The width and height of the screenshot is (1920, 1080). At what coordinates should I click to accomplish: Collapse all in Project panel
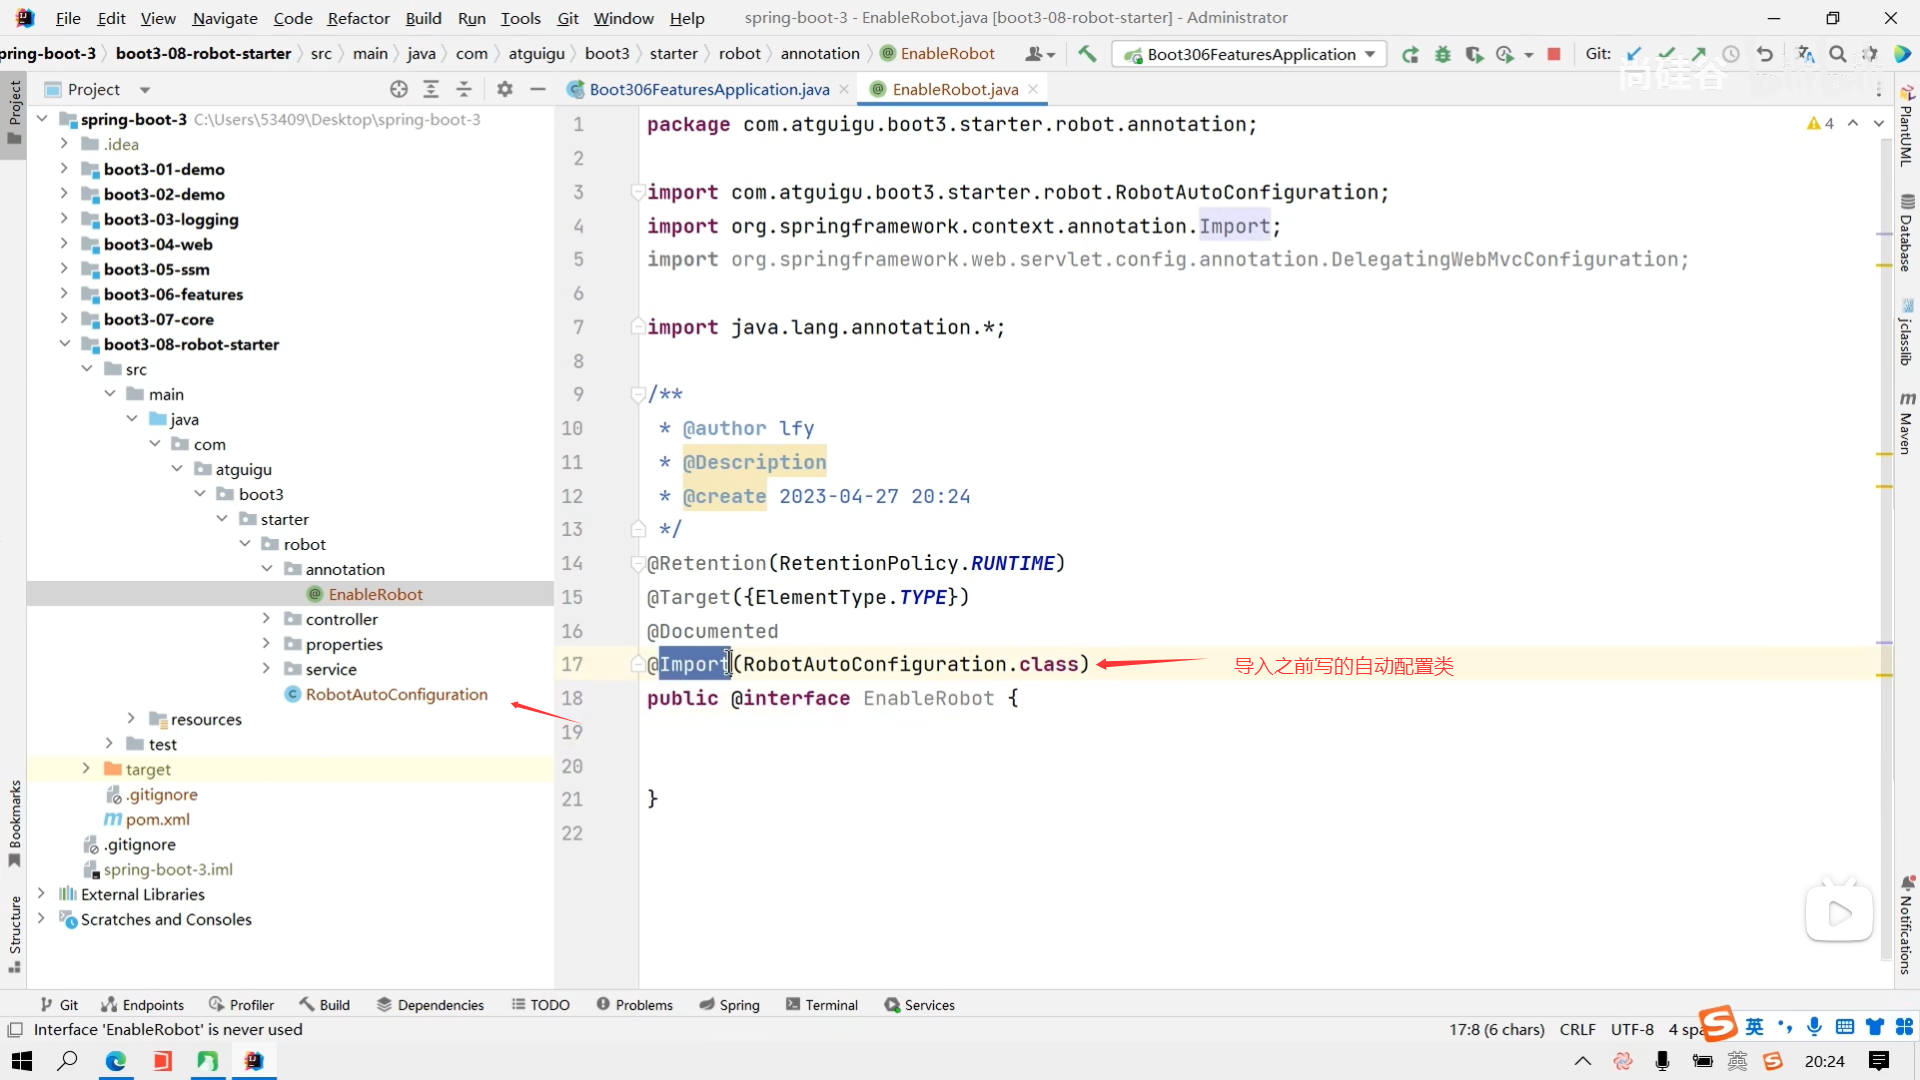coord(464,89)
